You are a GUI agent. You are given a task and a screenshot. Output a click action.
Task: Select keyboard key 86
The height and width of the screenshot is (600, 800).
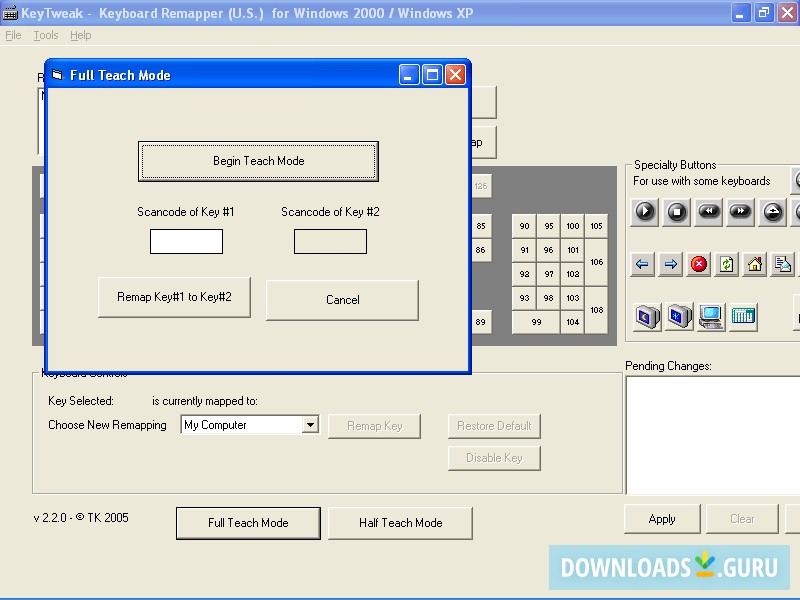pyautogui.click(x=481, y=250)
